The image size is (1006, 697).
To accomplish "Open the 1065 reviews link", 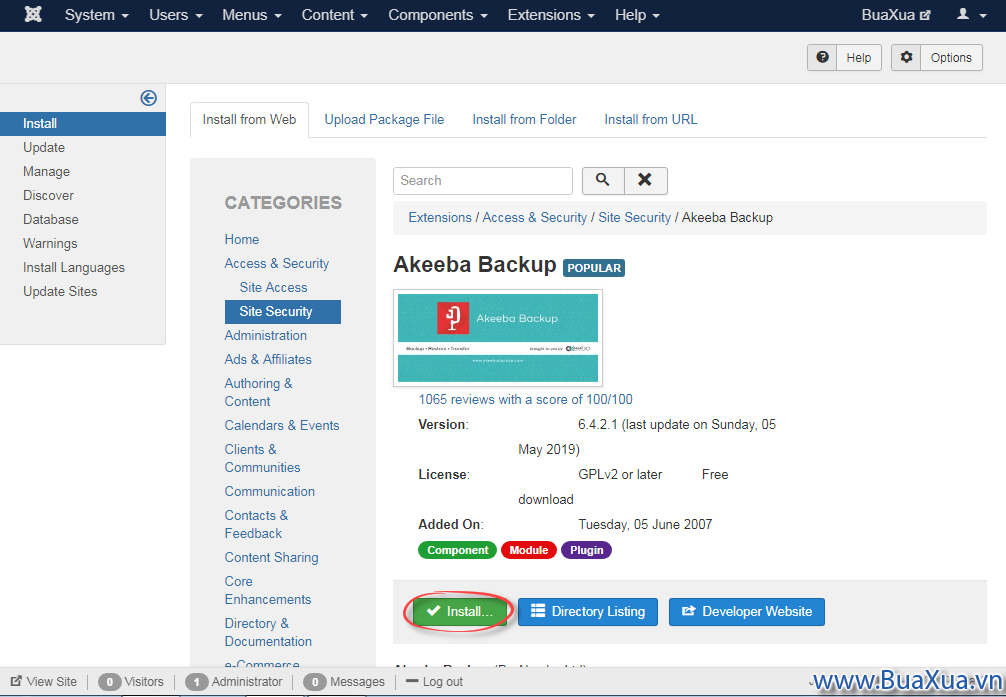I will (525, 400).
